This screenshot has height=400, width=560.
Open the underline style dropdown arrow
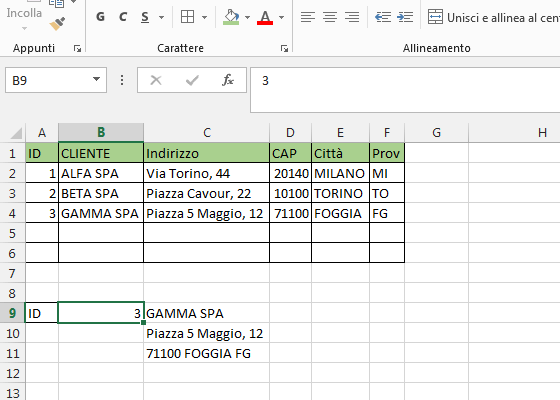tap(161, 17)
